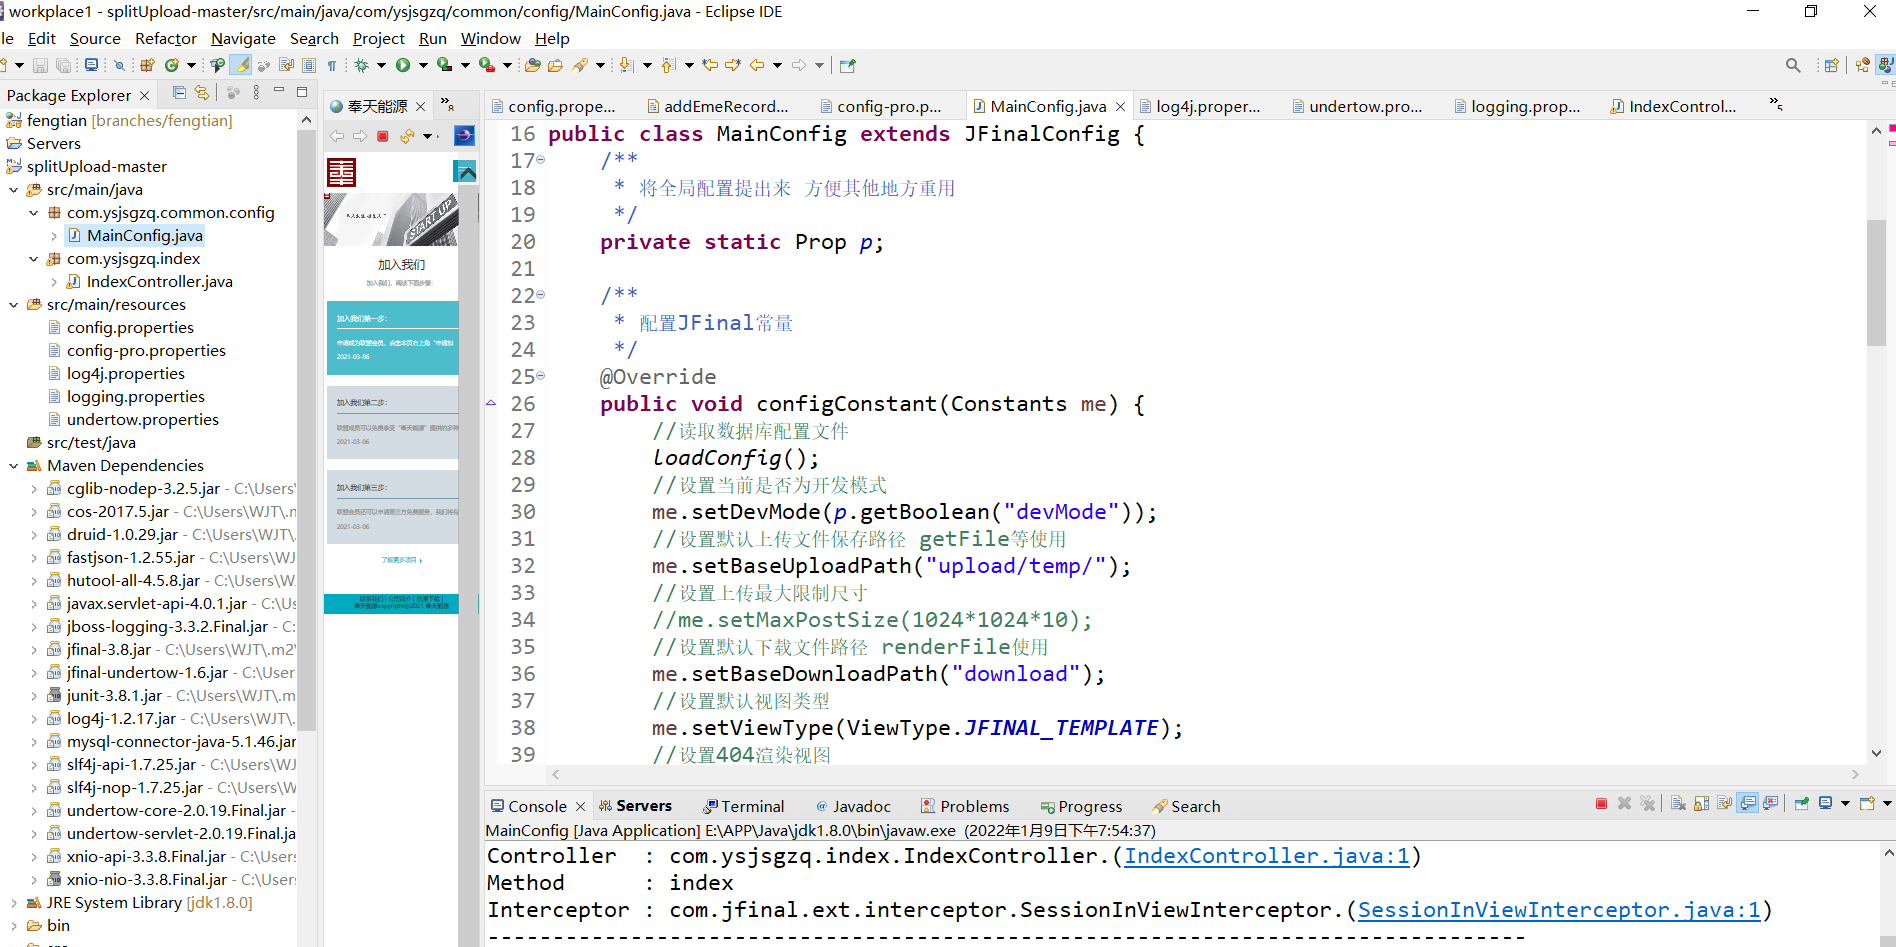Open the Run button dropdown arrow
This screenshot has height=947, width=1896.
point(423,66)
